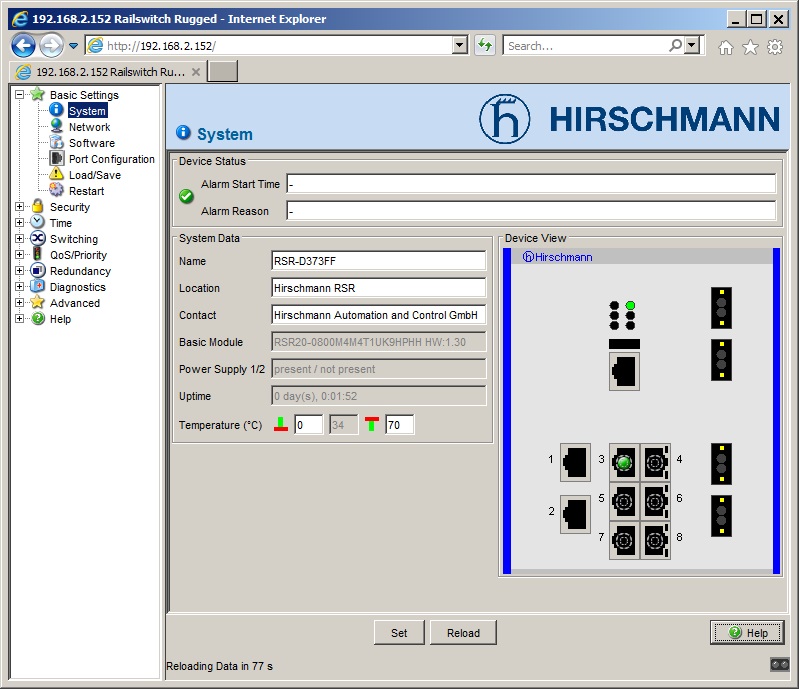Image resolution: width=799 pixels, height=689 pixels.
Task: Open the address bar dropdown
Action: (460, 45)
